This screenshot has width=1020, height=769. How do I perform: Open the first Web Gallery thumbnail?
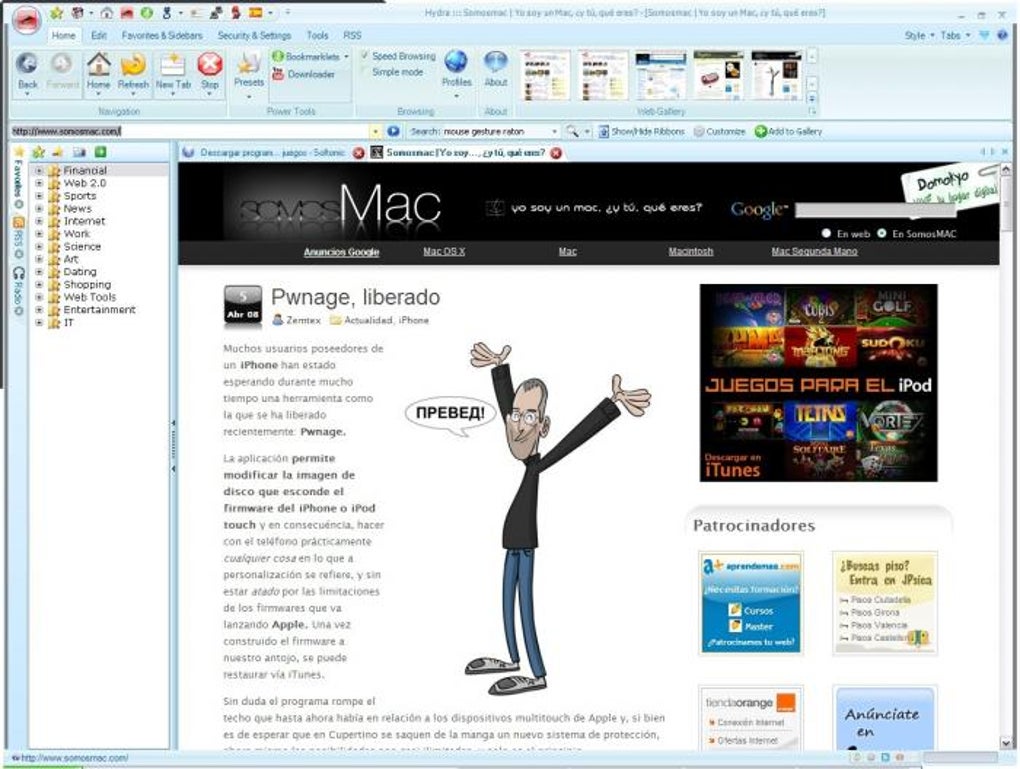pyautogui.click(x=545, y=75)
